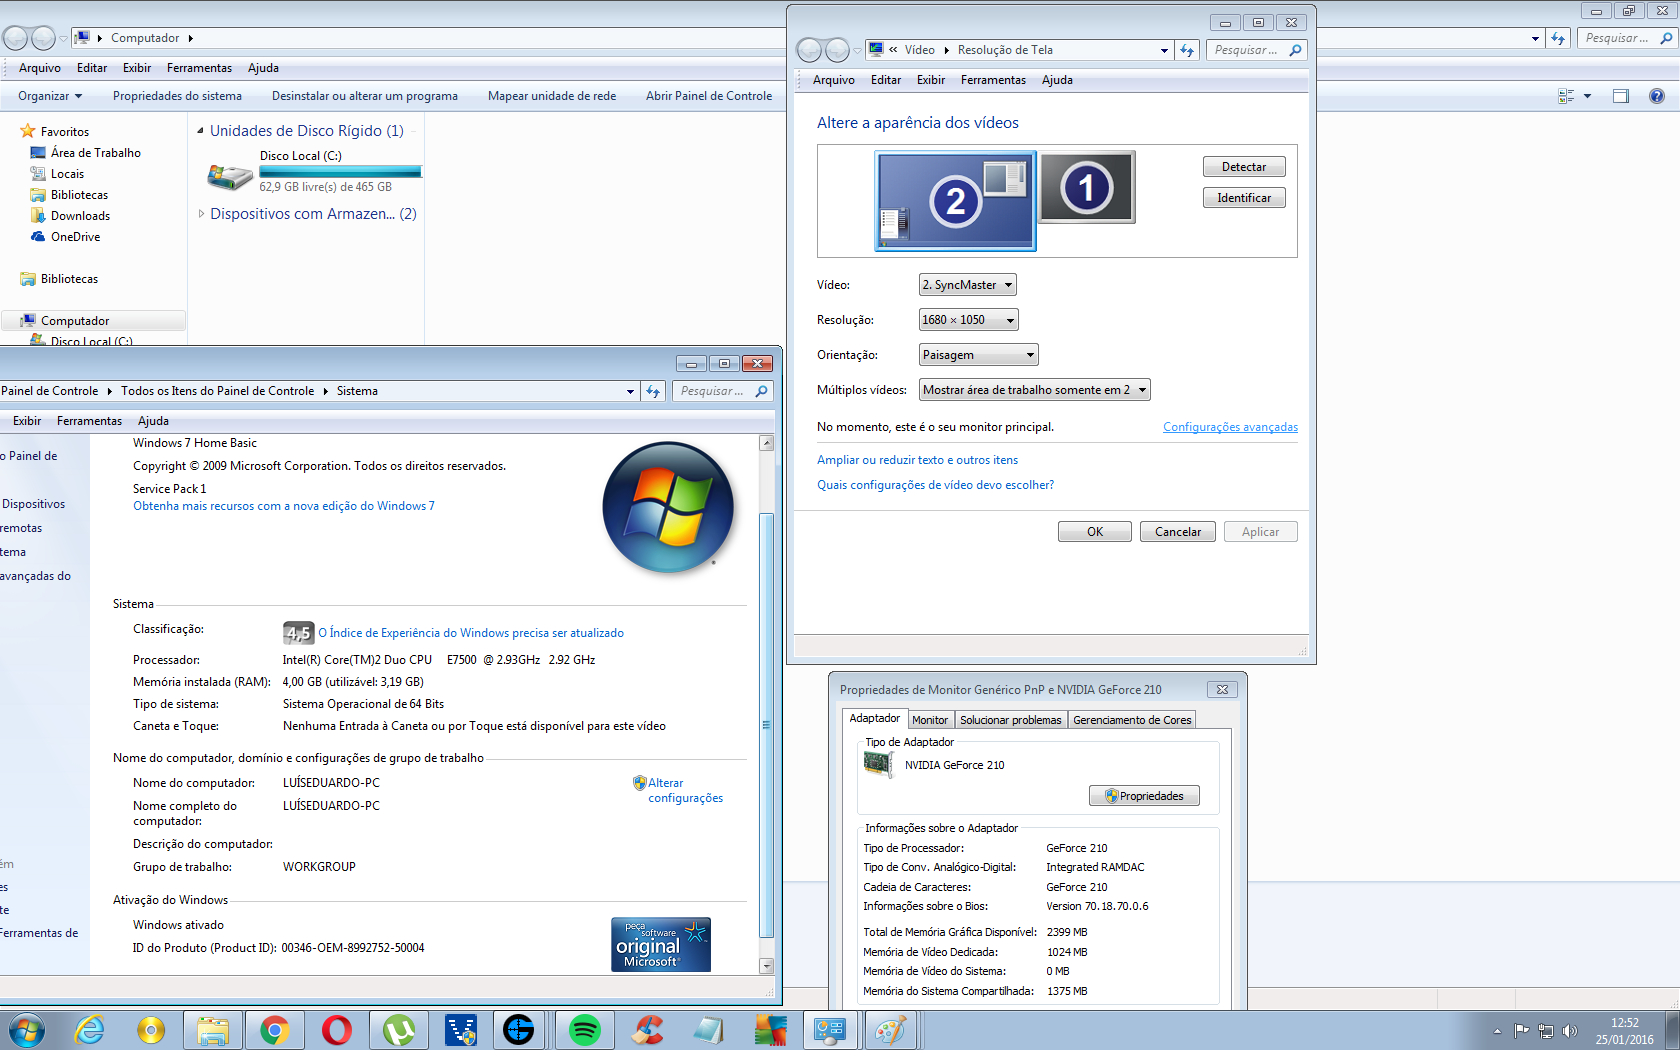Click Ampliar ou reduzir texto link

click(x=917, y=460)
